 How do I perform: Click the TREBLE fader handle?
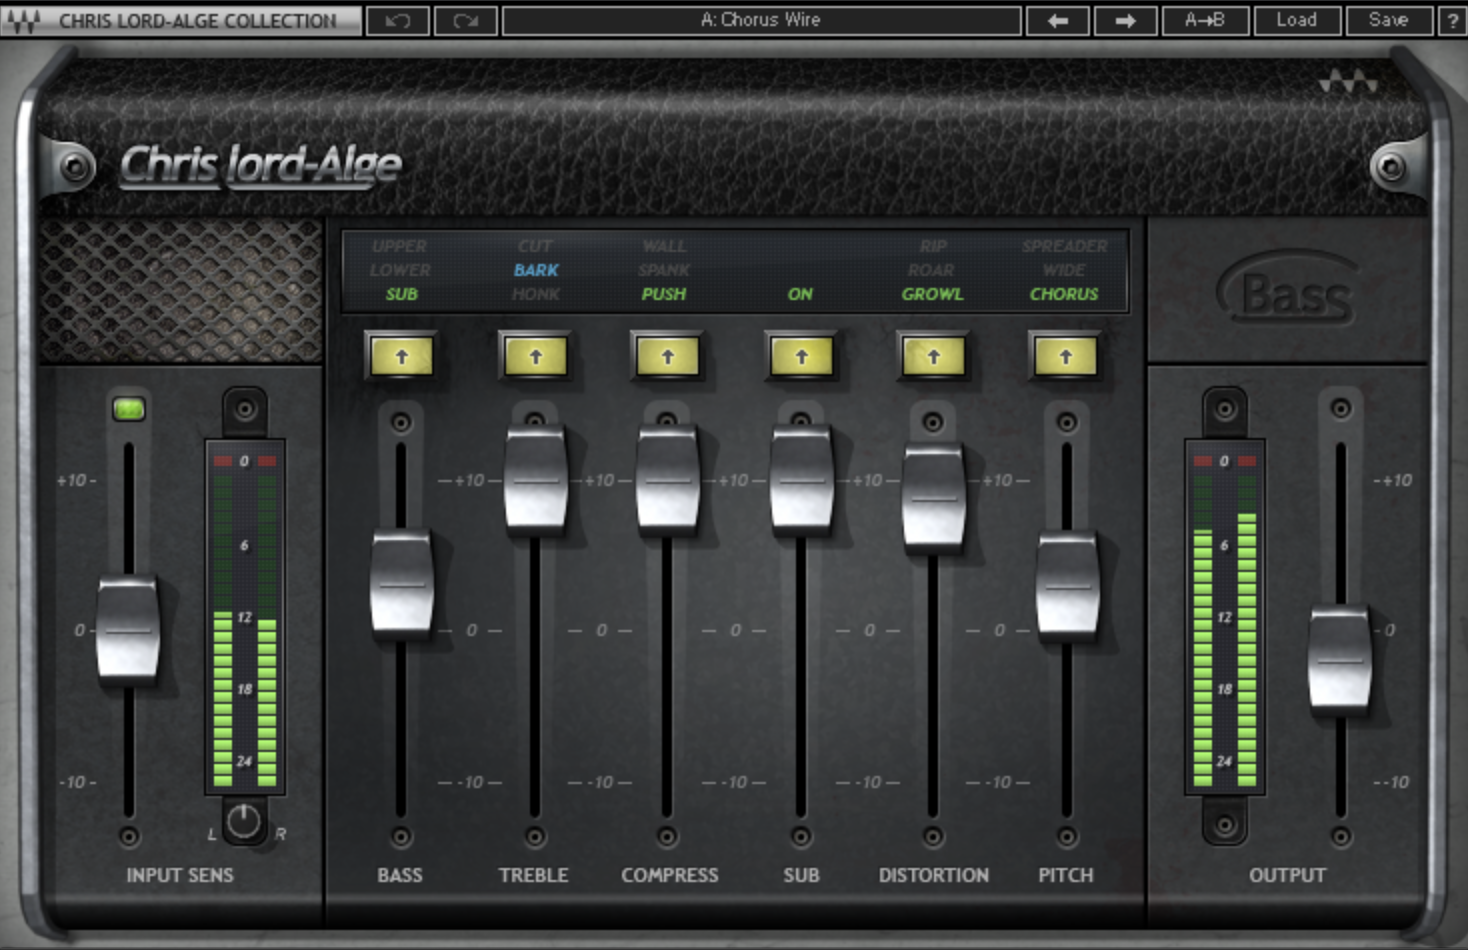pos(535,480)
